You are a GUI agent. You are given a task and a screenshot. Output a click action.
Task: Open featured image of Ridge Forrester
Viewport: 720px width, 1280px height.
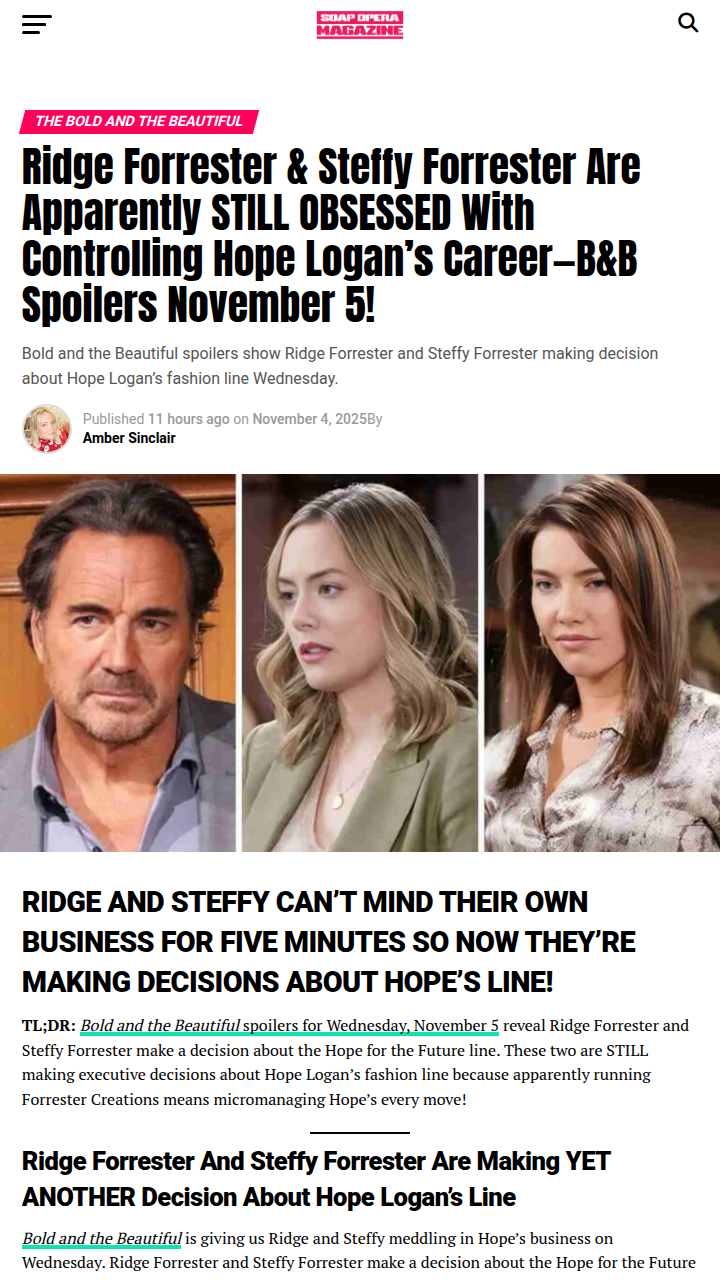click(x=118, y=663)
